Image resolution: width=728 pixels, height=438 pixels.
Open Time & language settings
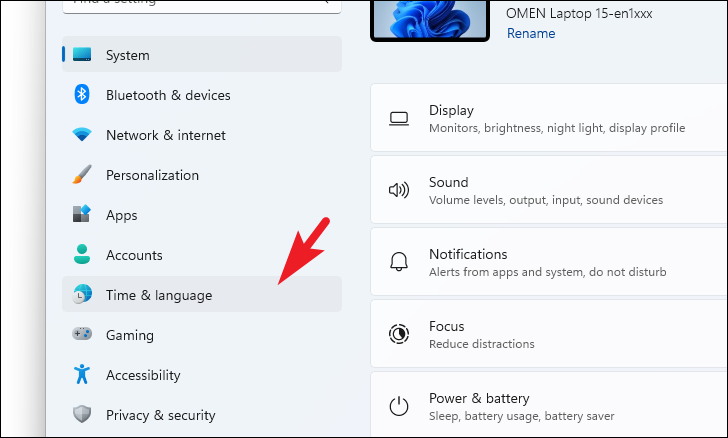click(x=202, y=294)
